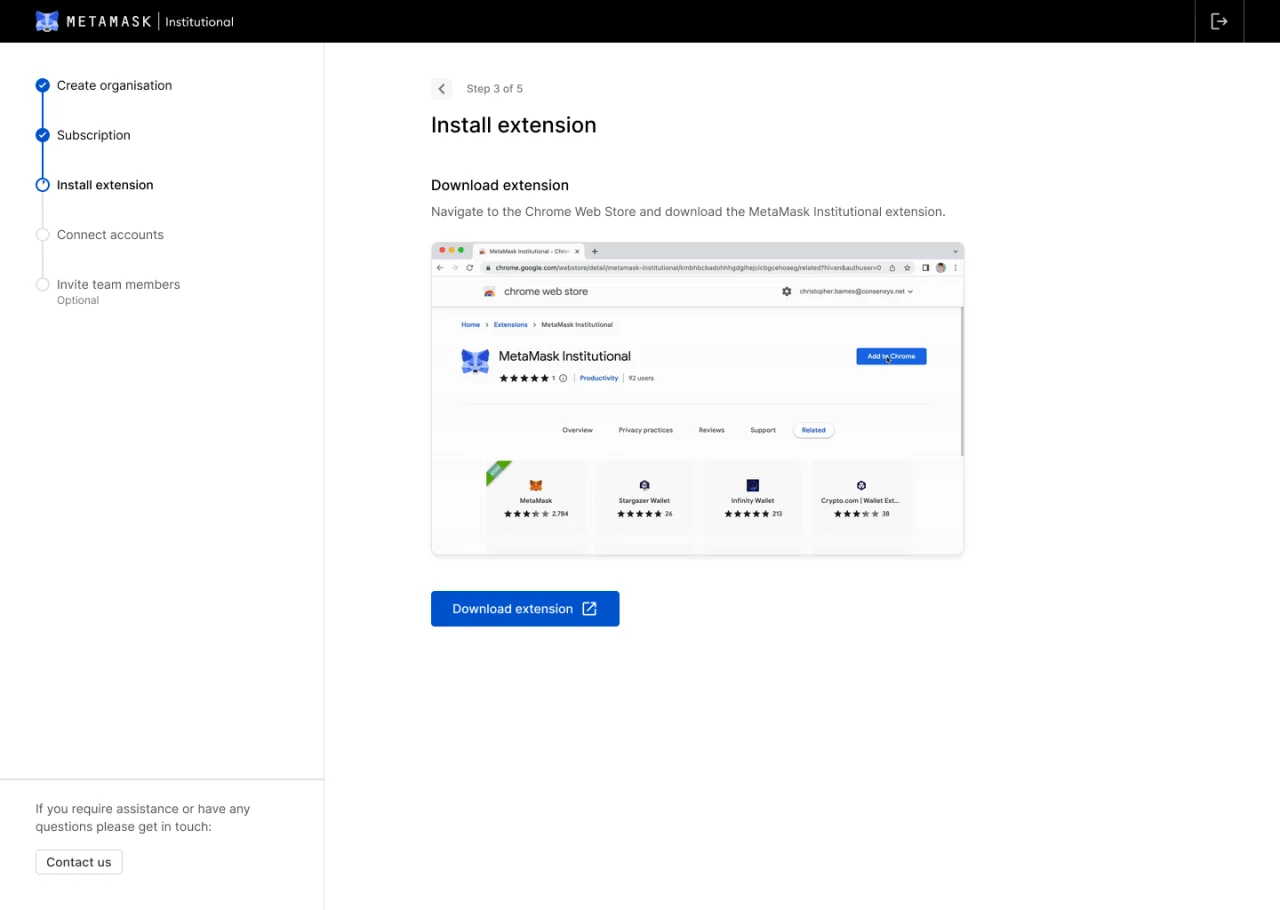Image resolution: width=1280 pixels, height=910 pixels.
Task: Click the Optional label under Invite team members
Action: (x=78, y=301)
